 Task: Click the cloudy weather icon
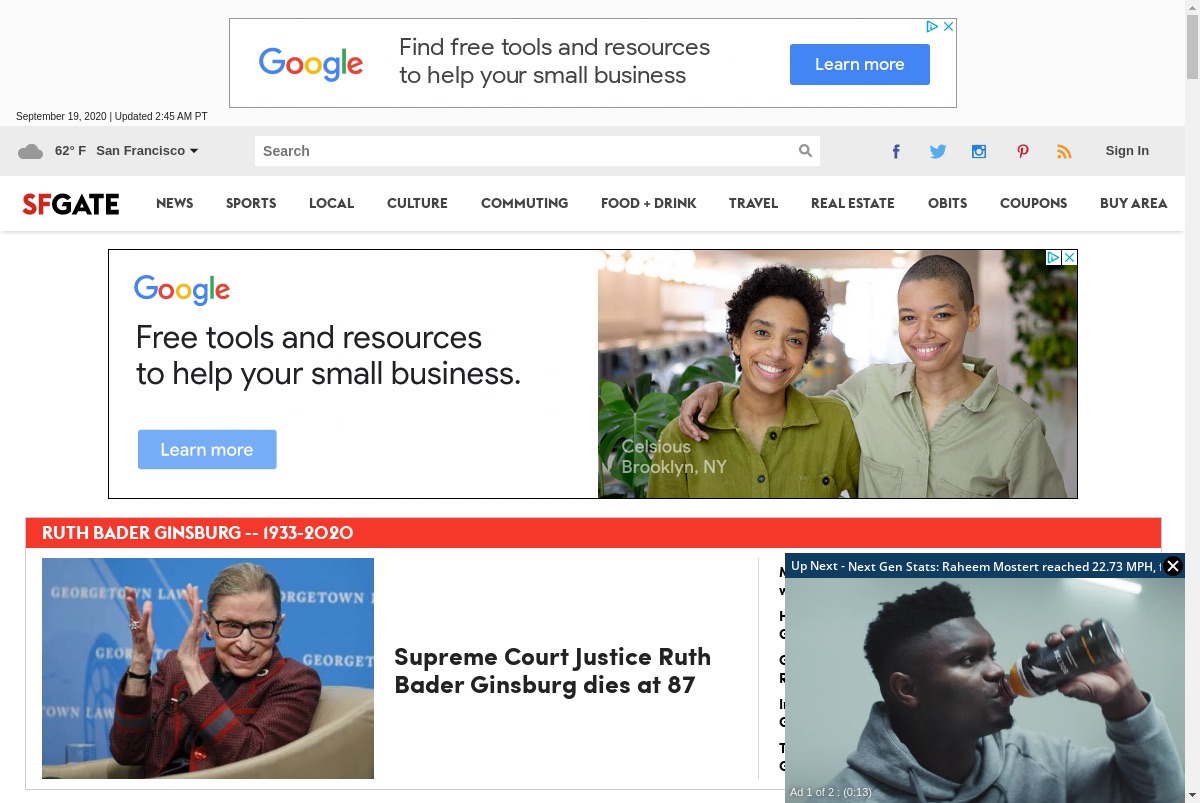[x=31, y=151]
